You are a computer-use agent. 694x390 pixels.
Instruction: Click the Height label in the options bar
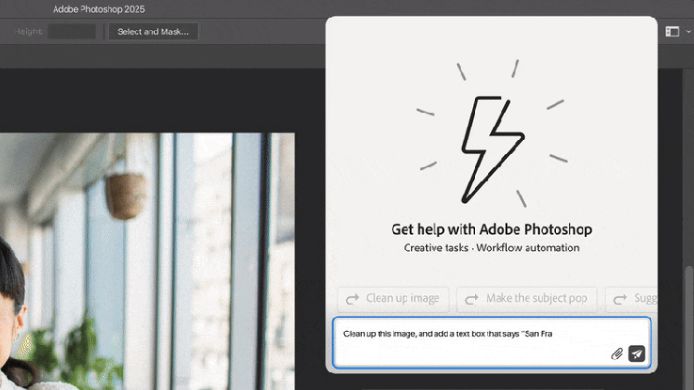point(30,31)
